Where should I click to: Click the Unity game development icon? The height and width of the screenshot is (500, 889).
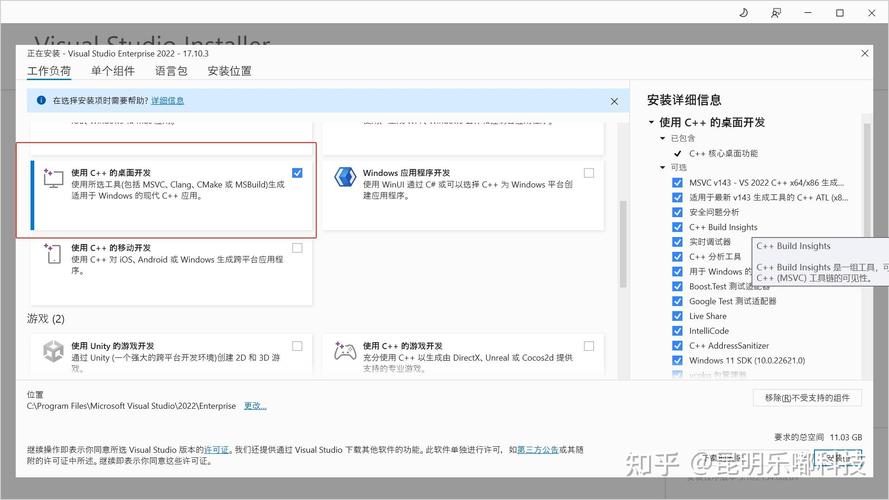(x=53, y=351)
